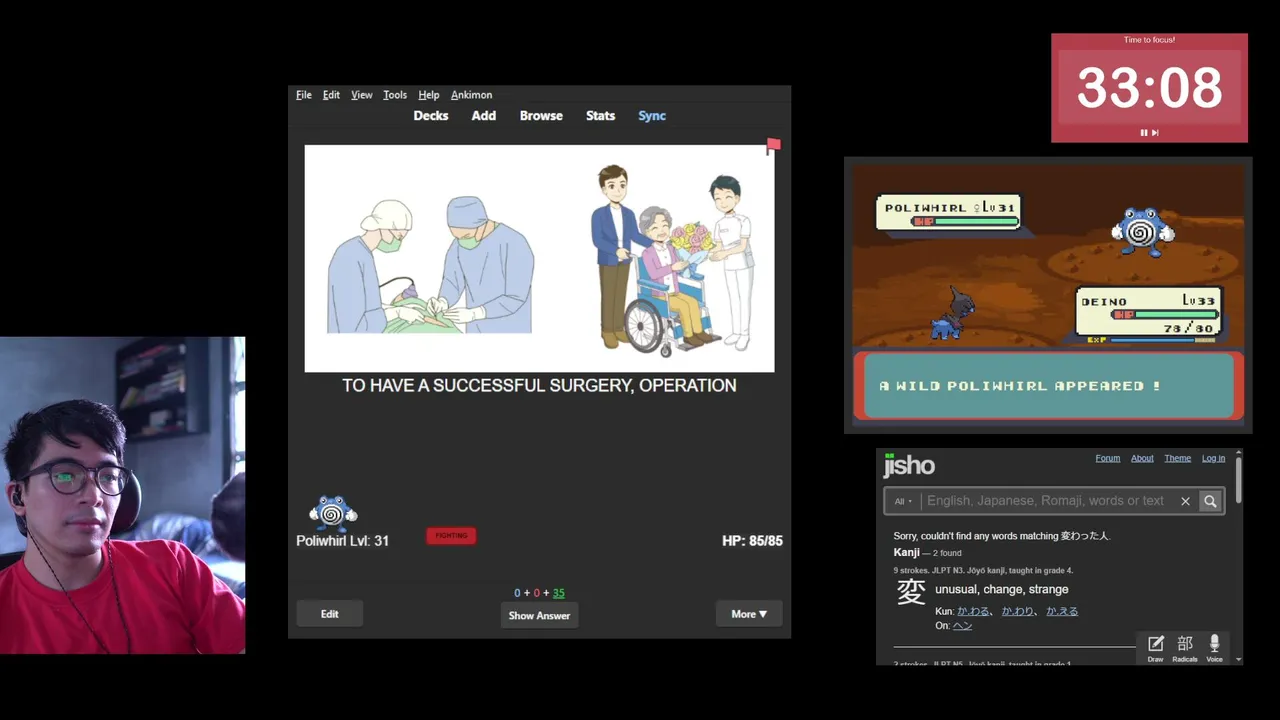Click the 'HP: 85/85' text
This screenshot has height=720, width=1280.
point(752,541)
